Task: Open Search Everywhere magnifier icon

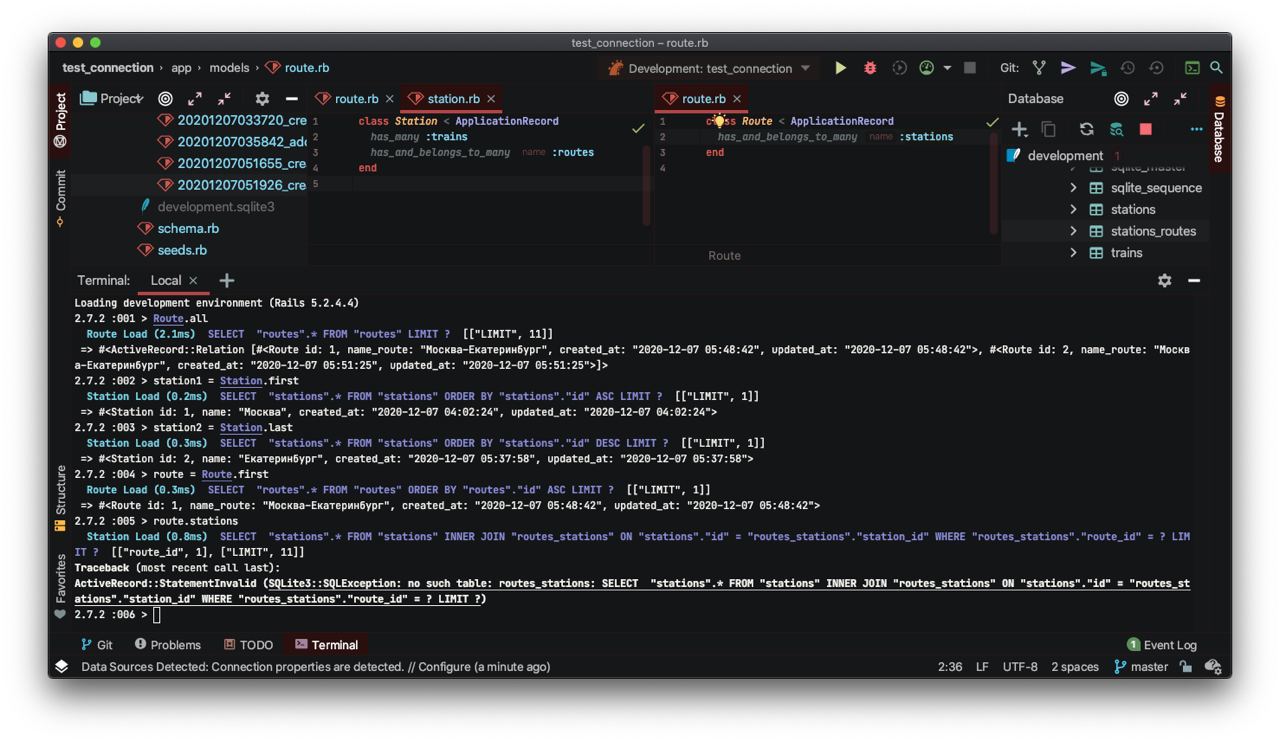Action: pos(1216,68)
